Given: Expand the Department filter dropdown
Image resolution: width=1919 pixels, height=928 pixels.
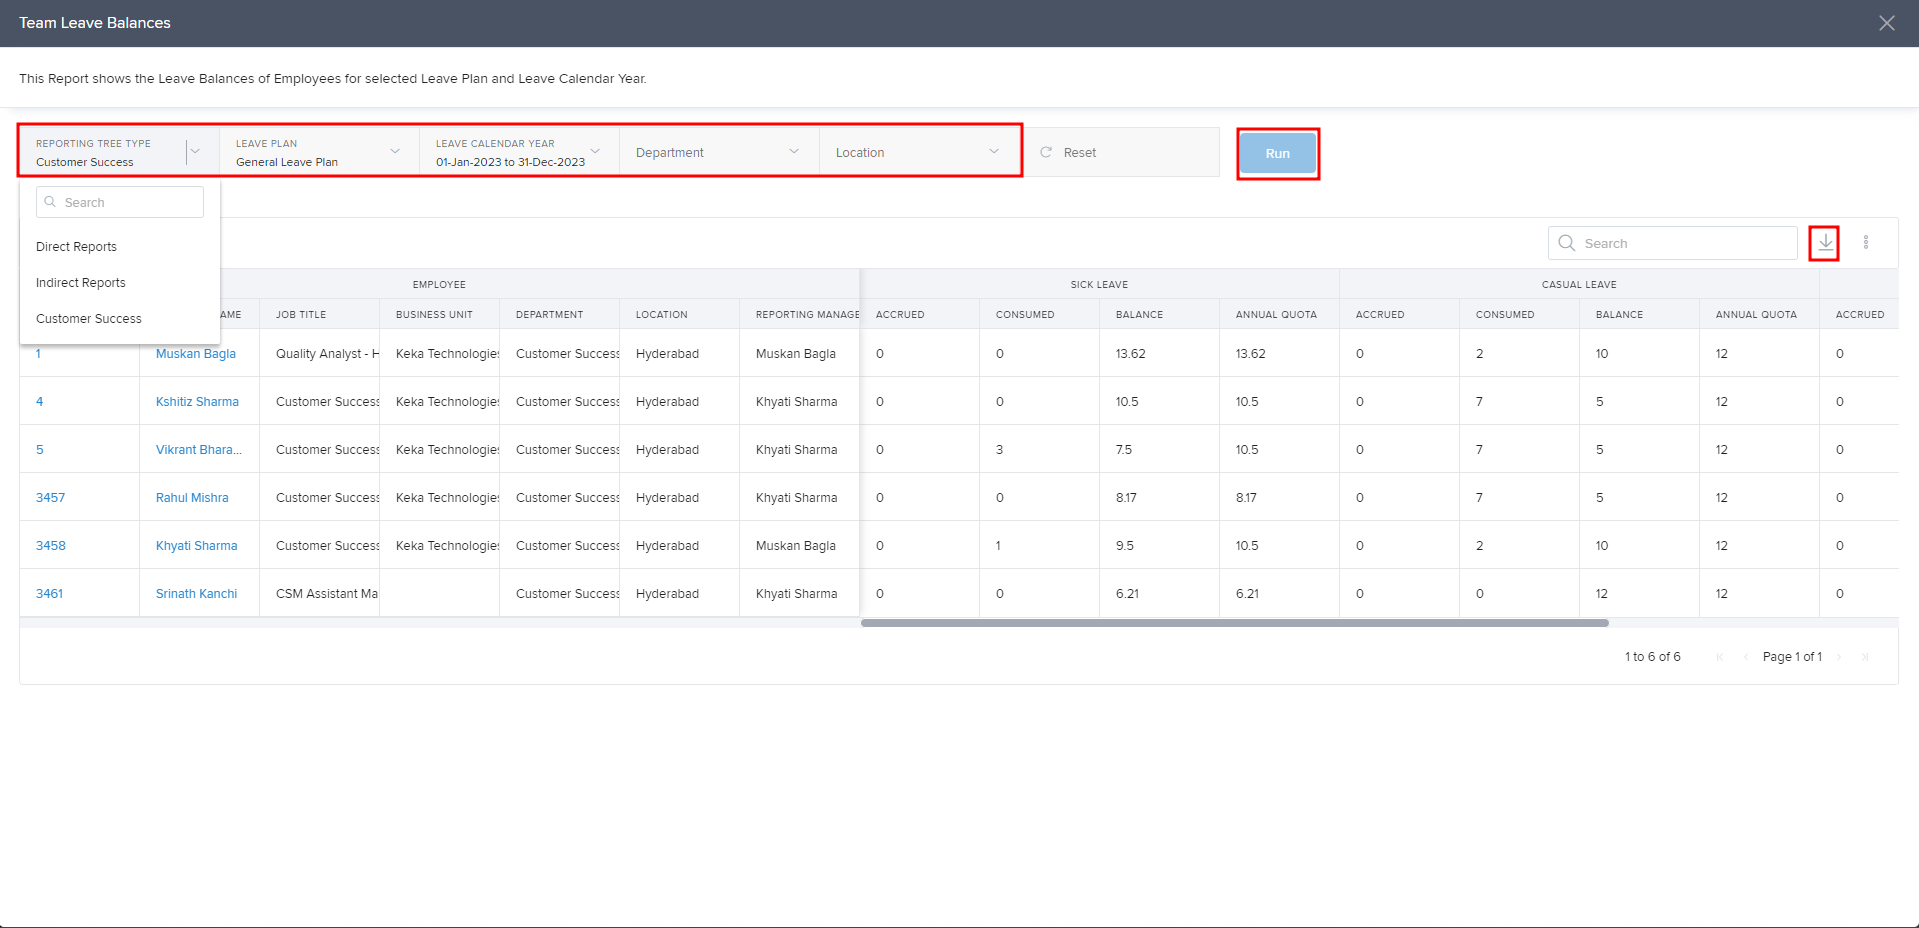Looking at the screenshot, I should tap(794, 152).
